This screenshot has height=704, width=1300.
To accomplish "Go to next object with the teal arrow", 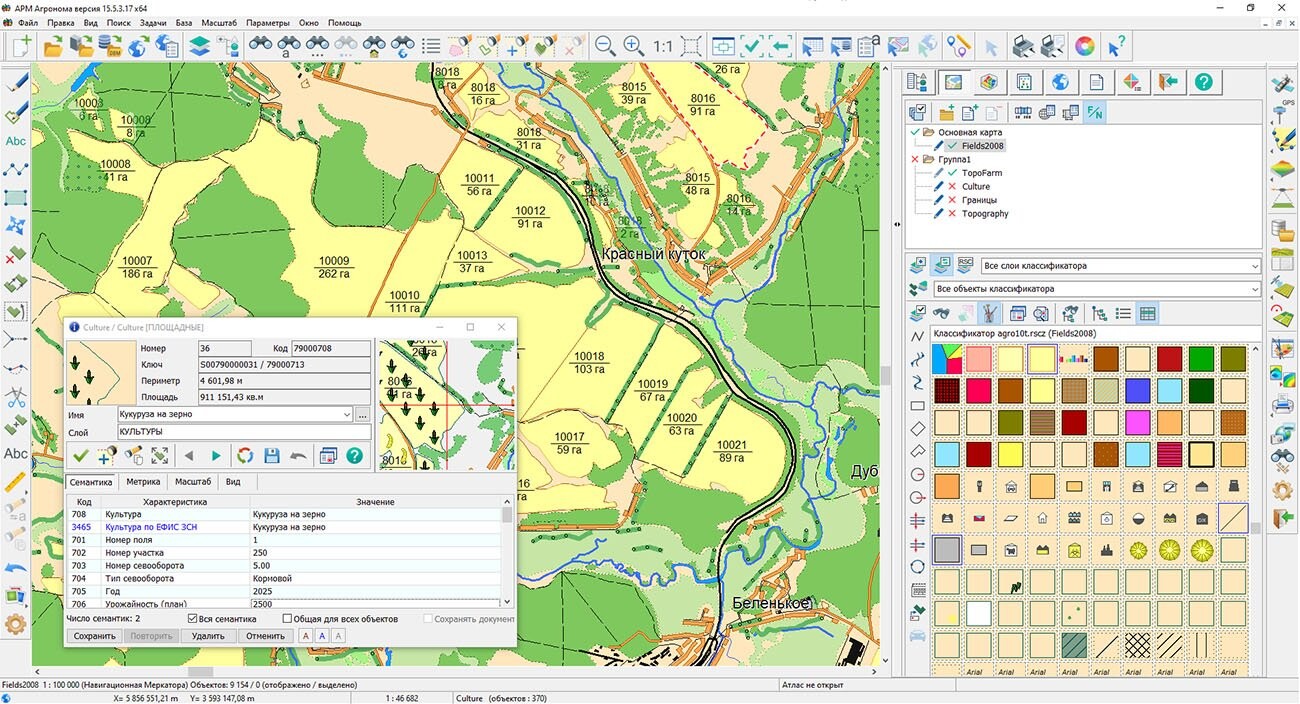I will click(216, 456).
